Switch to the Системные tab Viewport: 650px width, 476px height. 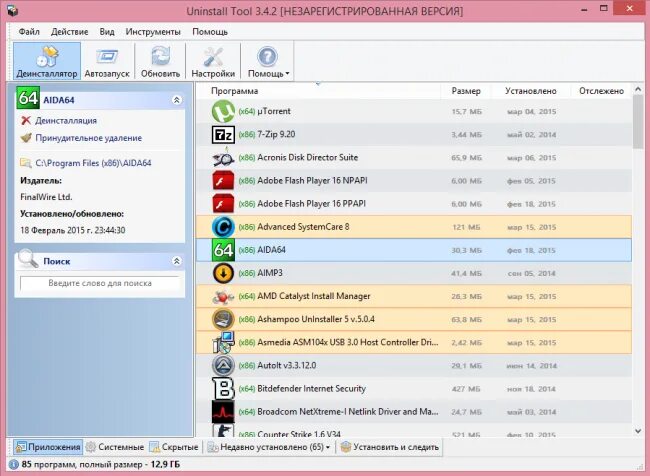(115, 447)
